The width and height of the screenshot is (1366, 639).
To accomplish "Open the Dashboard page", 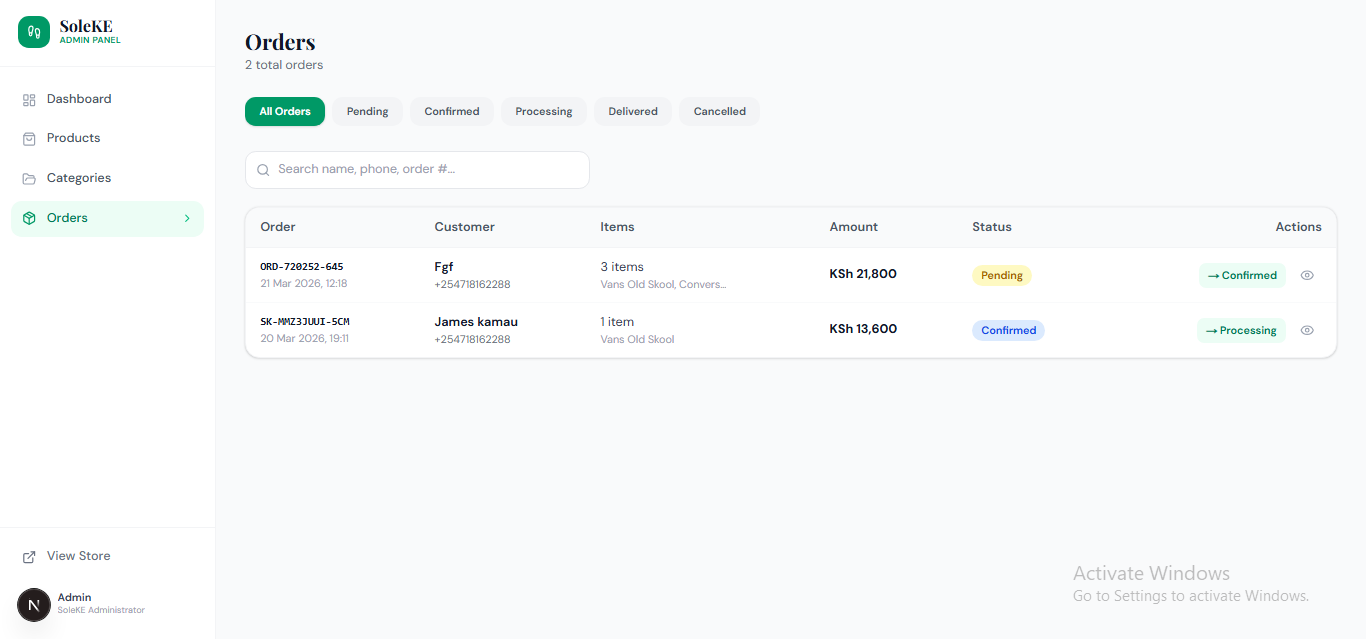I will (x=107, y=99).
